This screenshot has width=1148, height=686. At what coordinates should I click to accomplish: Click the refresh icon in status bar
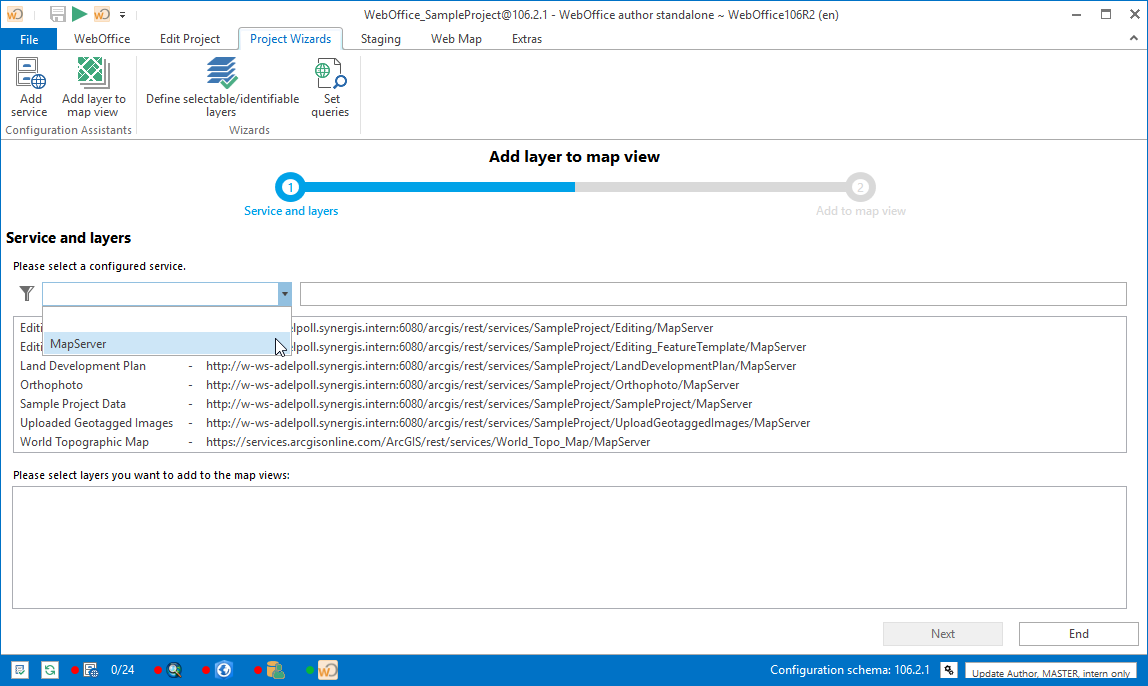point(49,670)
